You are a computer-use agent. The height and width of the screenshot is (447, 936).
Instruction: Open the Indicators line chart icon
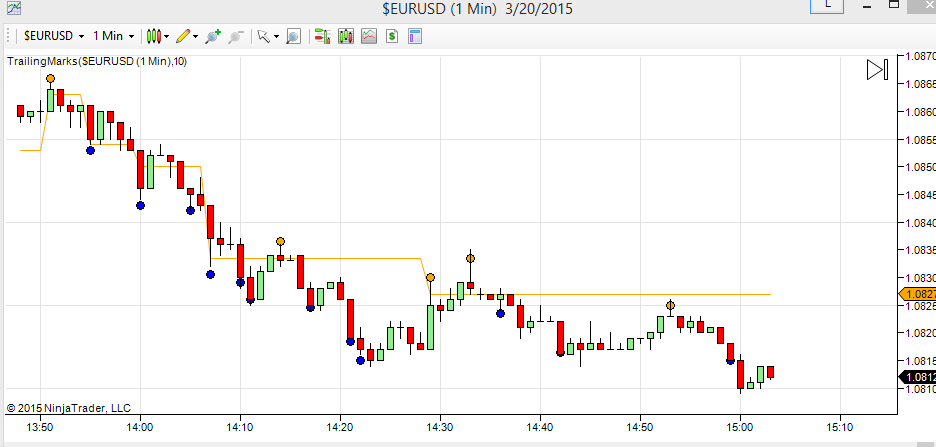click(x=369, y=36)
